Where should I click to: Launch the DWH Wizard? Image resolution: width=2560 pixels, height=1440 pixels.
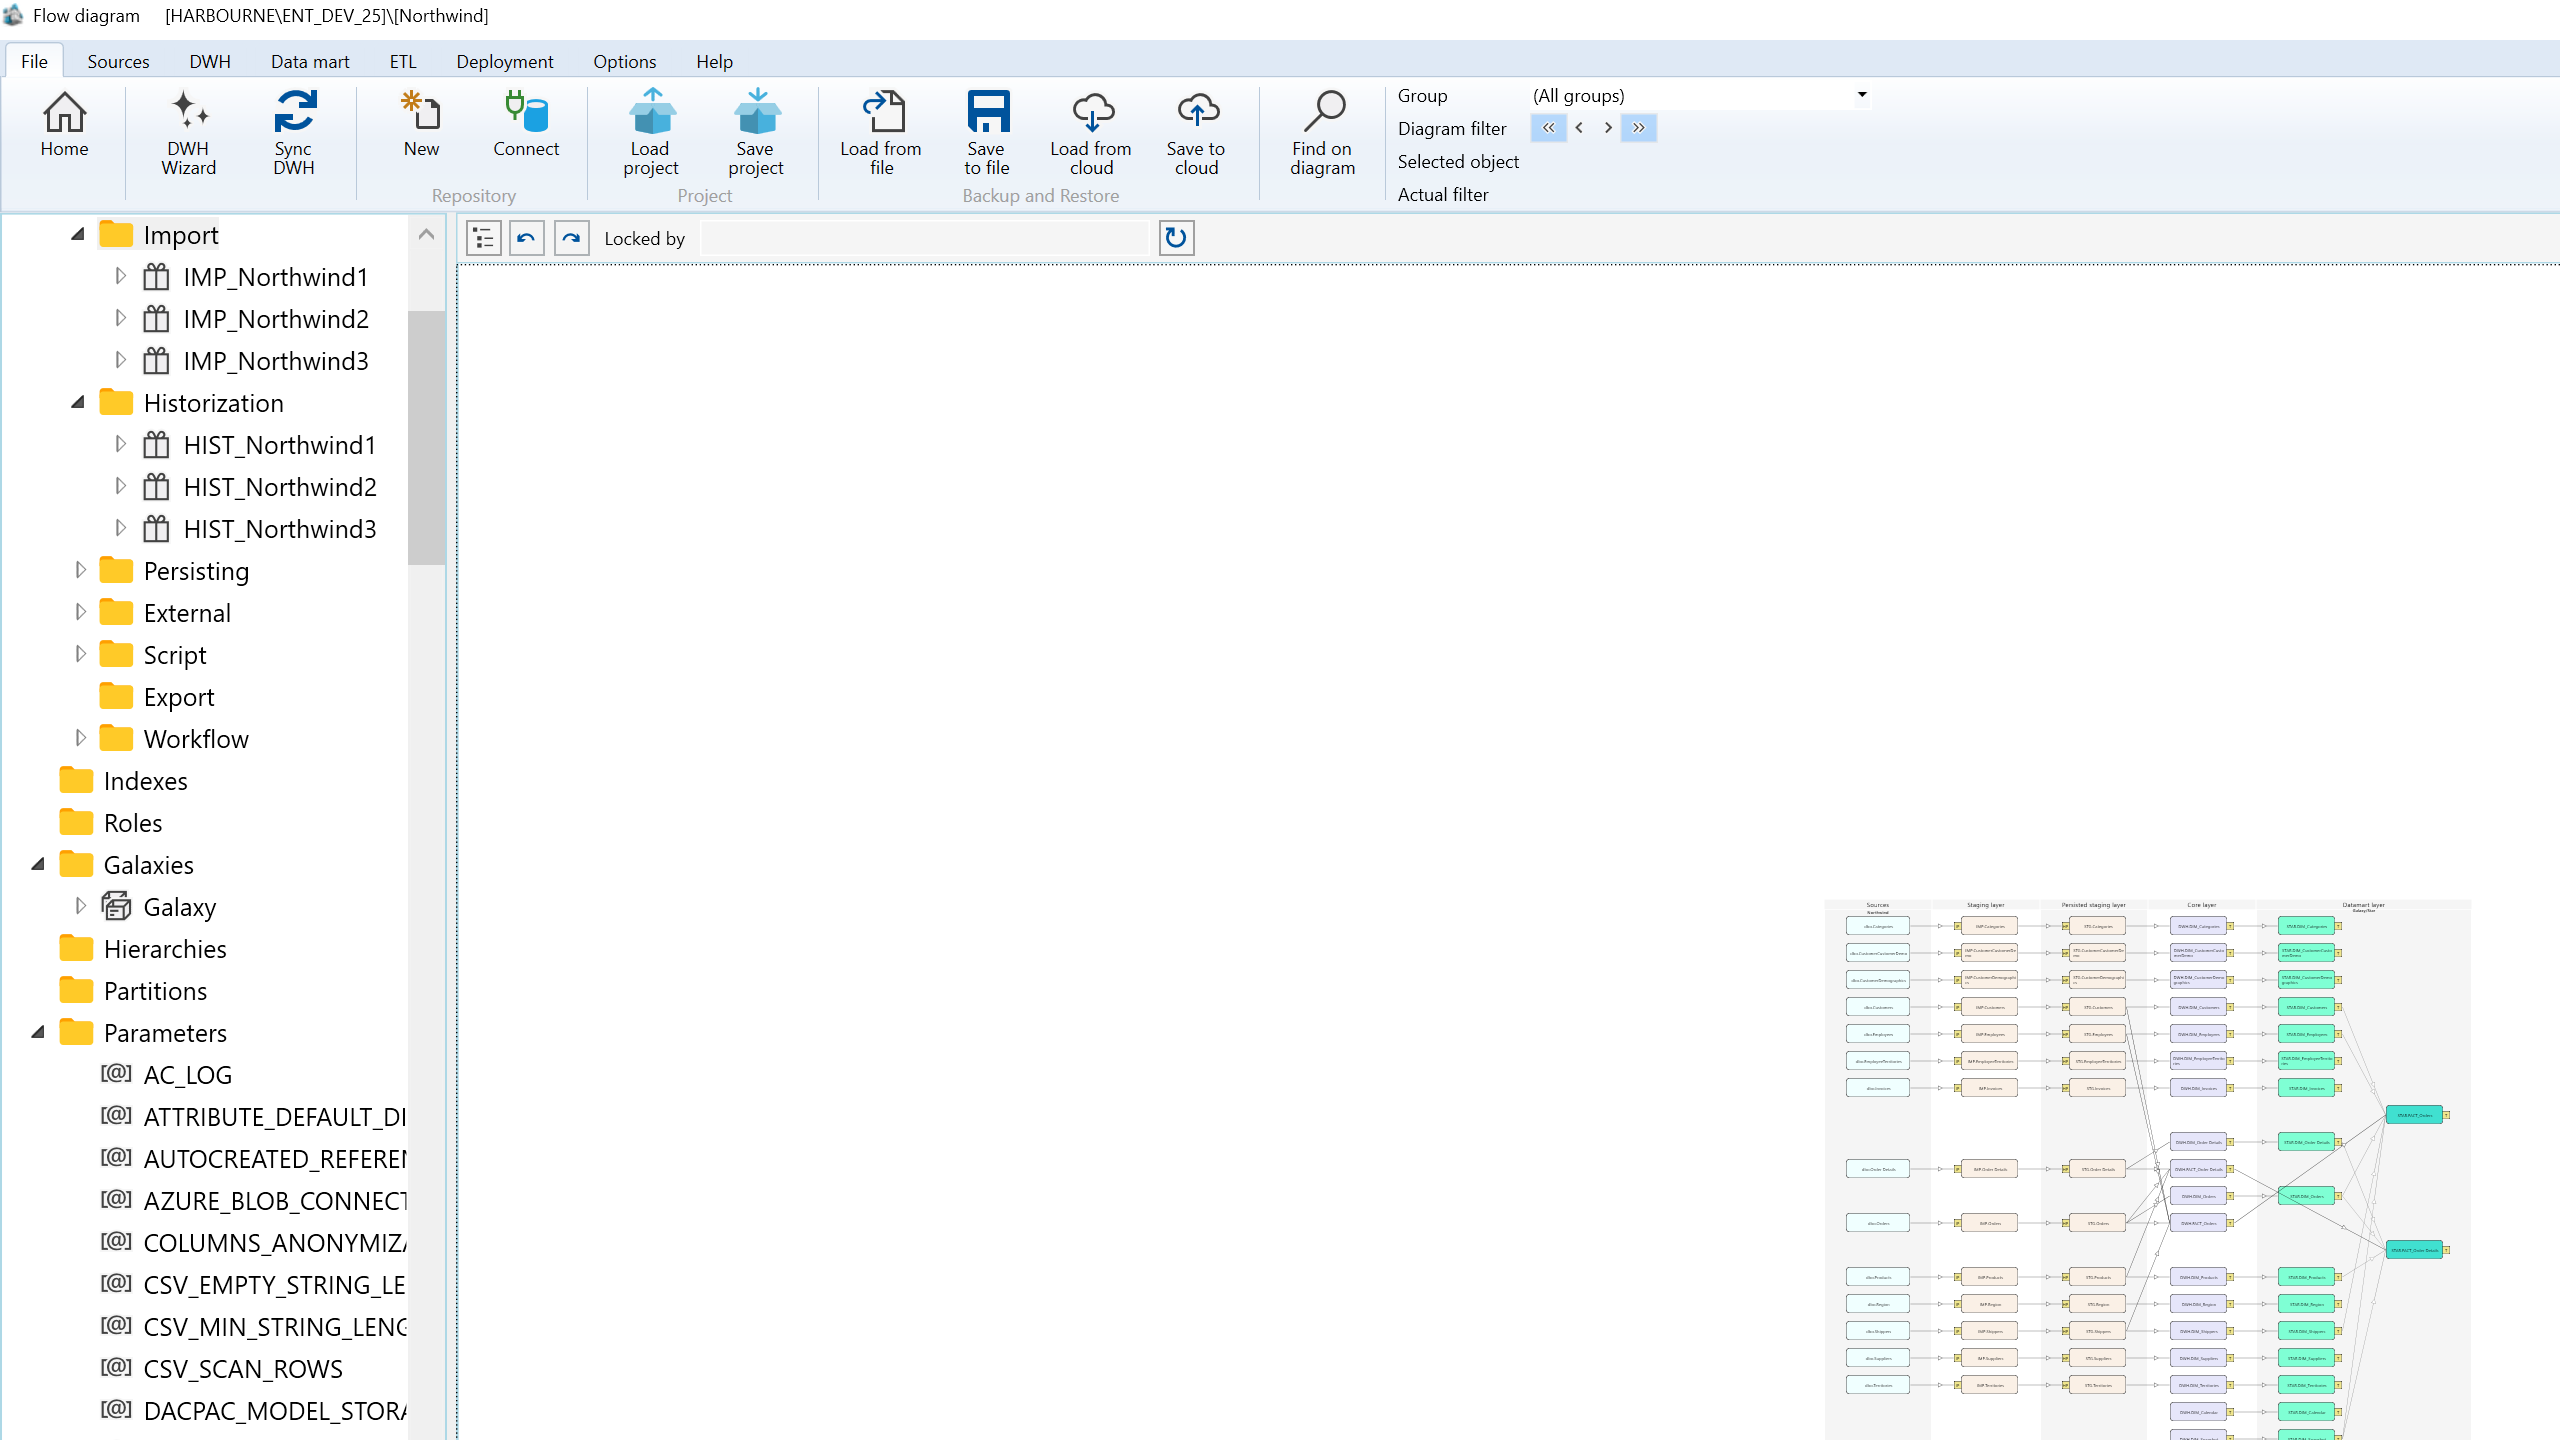point(188,133)
